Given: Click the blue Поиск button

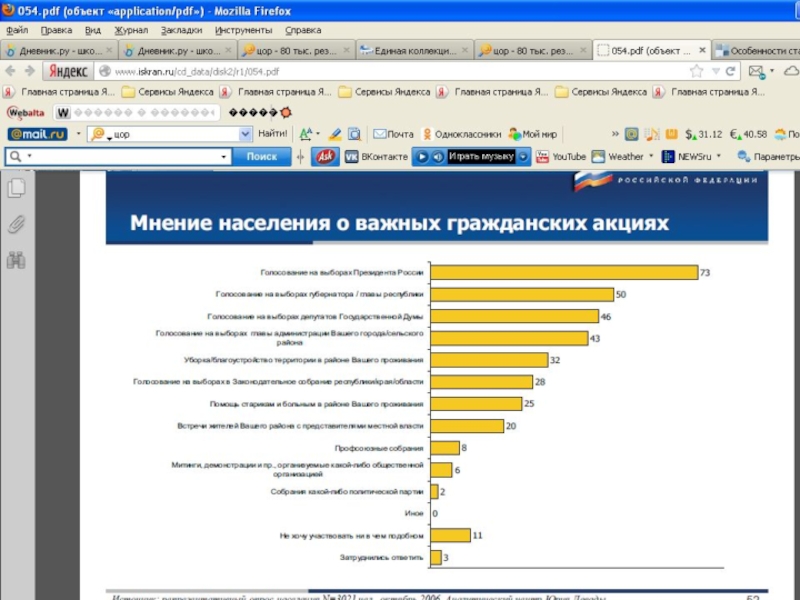Looking at the screenshot, I should click(262, 156).
